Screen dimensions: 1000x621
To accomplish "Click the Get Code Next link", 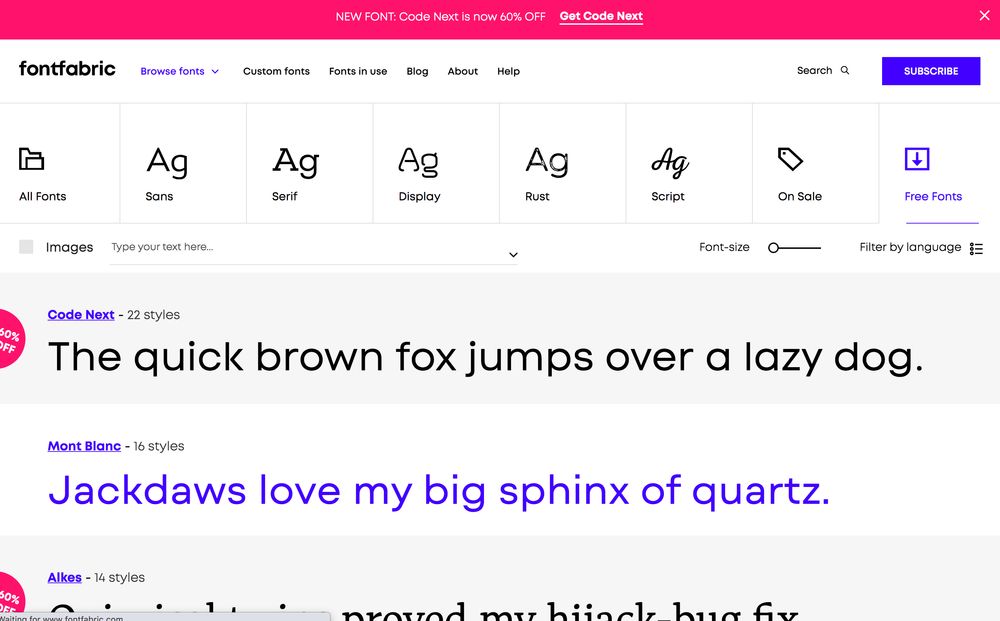I will 601,17.
